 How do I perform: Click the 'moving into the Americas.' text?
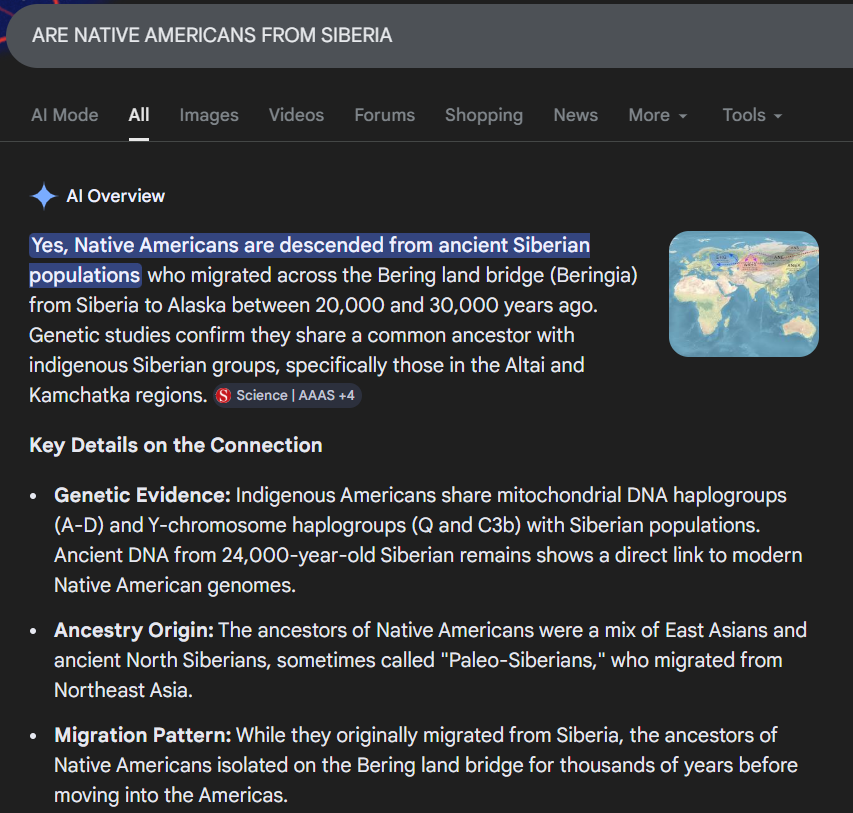tap(171, 795)
